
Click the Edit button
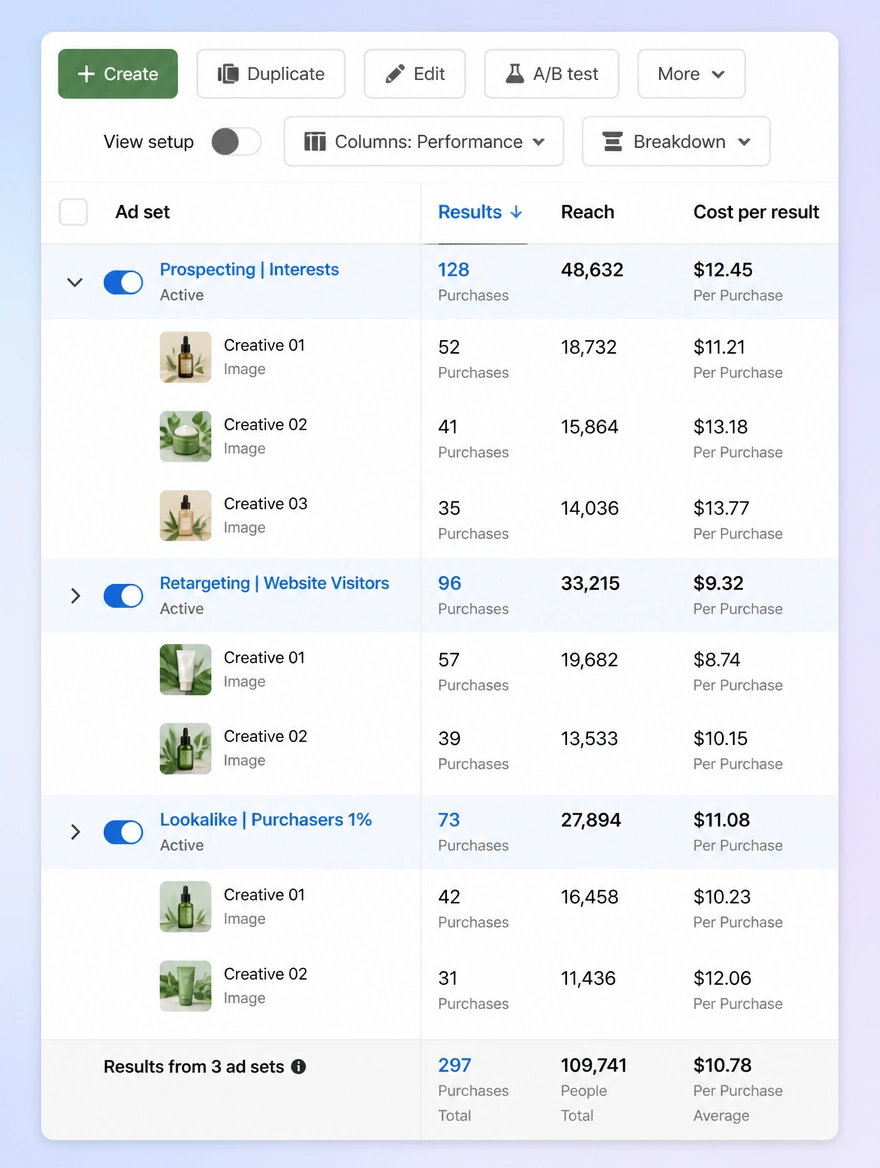[414, 74]
